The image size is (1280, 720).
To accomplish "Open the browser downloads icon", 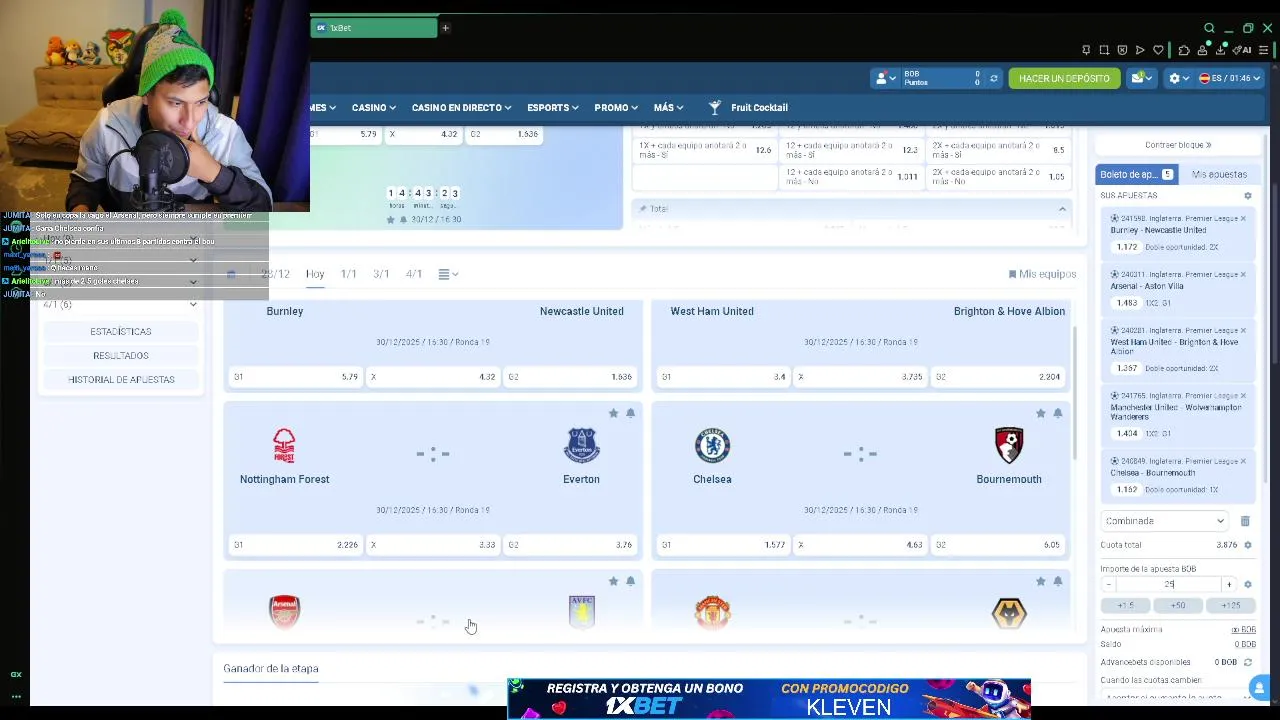I will click(x=1221, y=50).
